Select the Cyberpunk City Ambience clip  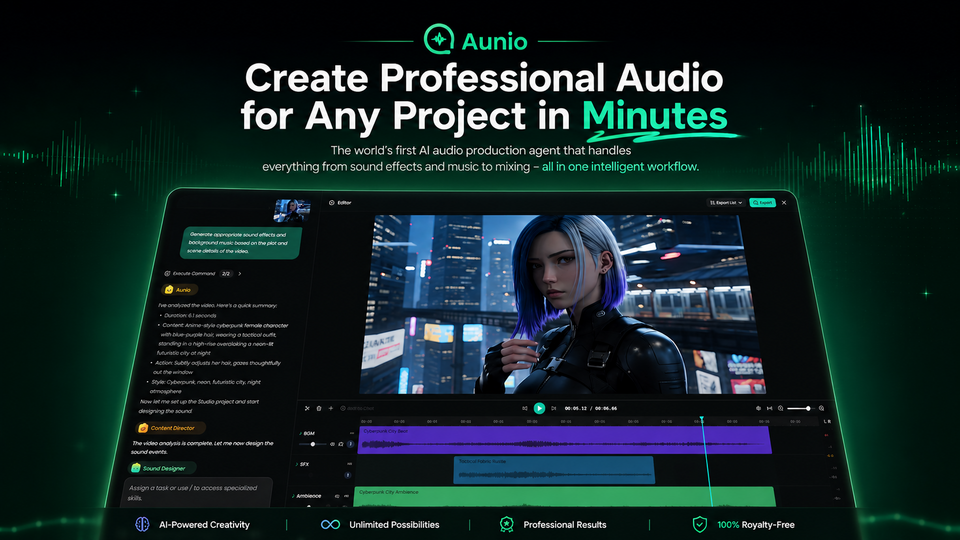(564, 497)
